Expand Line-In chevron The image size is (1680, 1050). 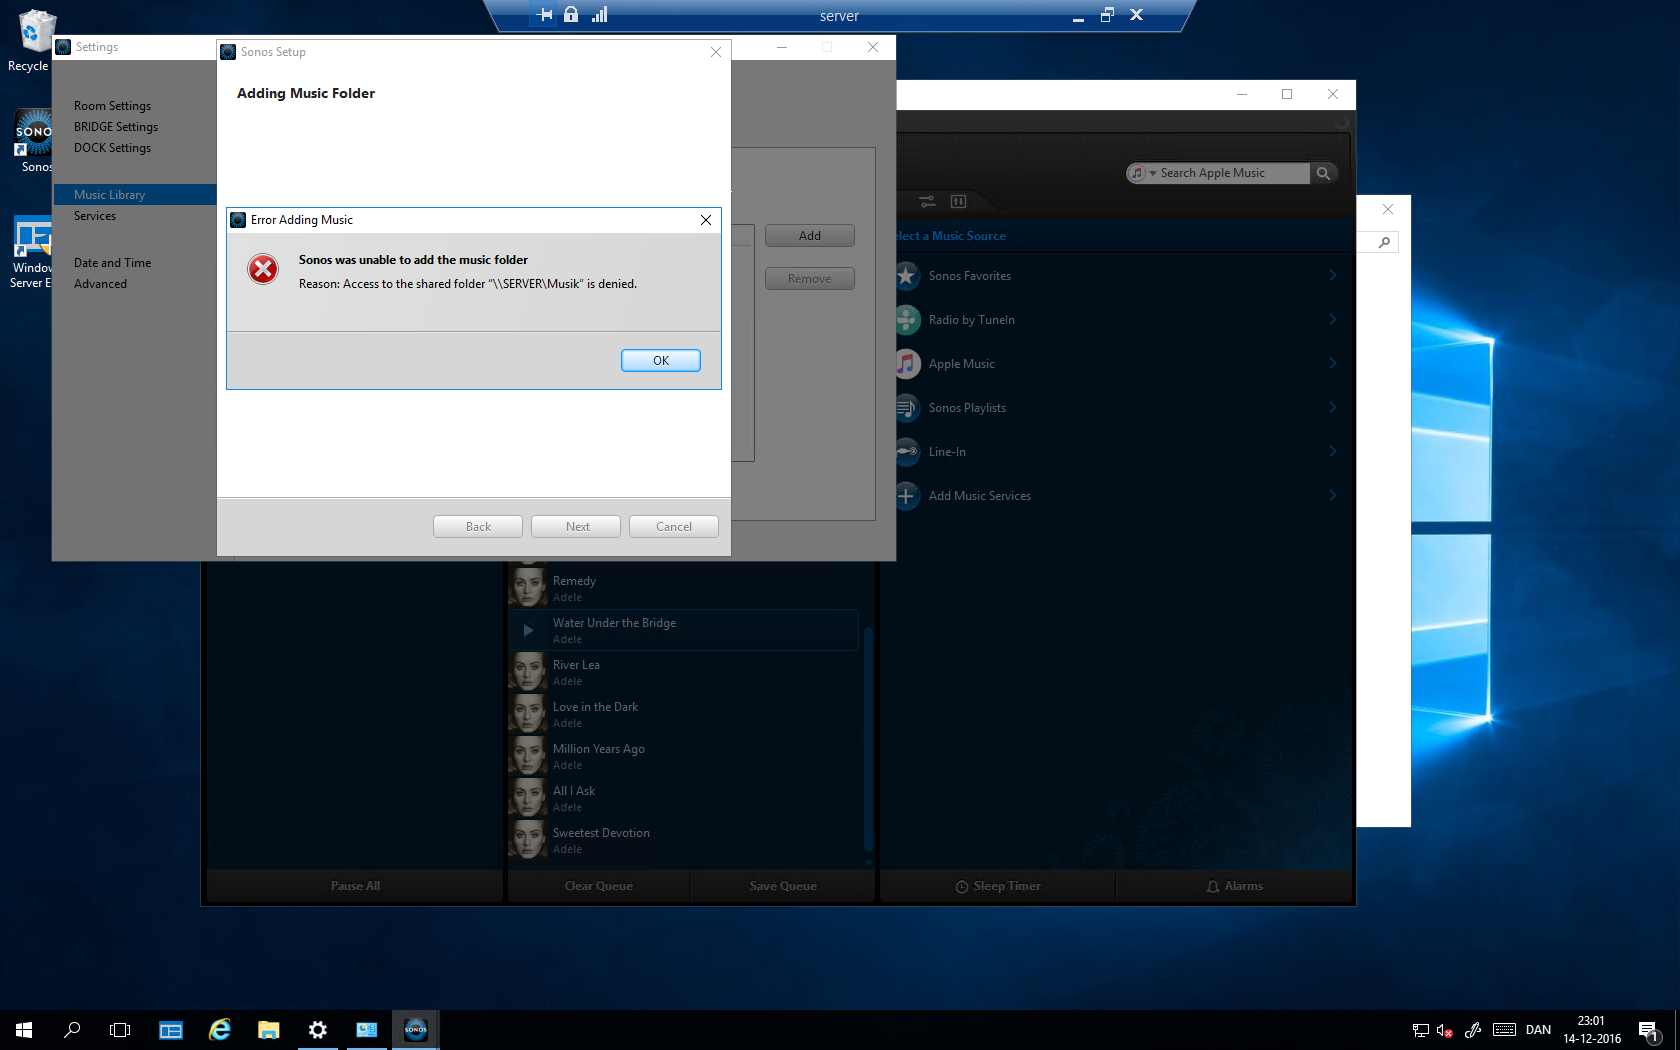(x=1333, y=451)
